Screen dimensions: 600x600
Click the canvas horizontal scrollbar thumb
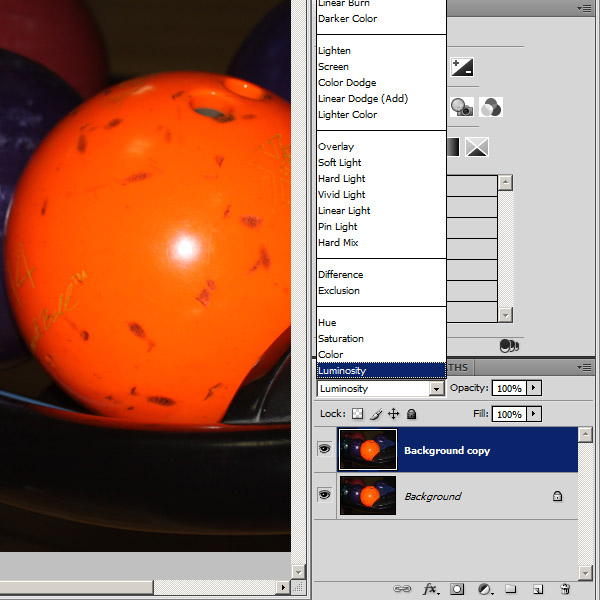click(x=77, y=588)
